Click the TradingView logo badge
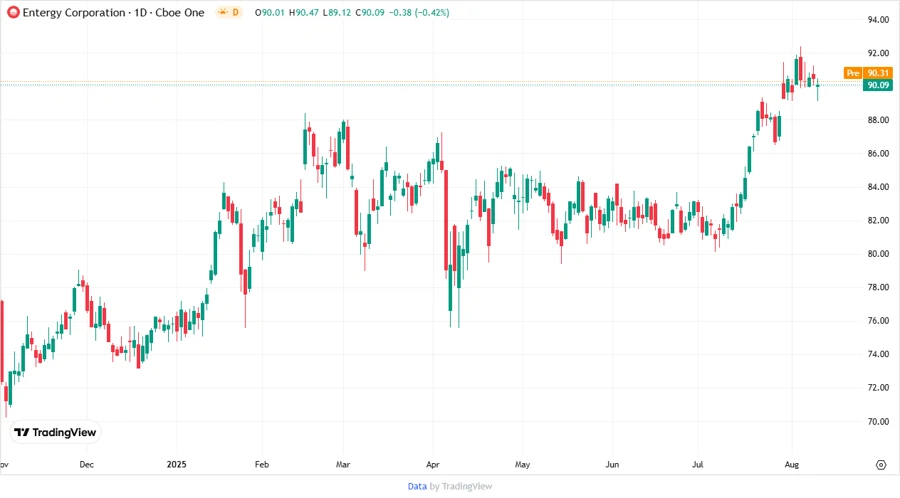This screenshot has width=900, height=498. click(x=56, y=432)
